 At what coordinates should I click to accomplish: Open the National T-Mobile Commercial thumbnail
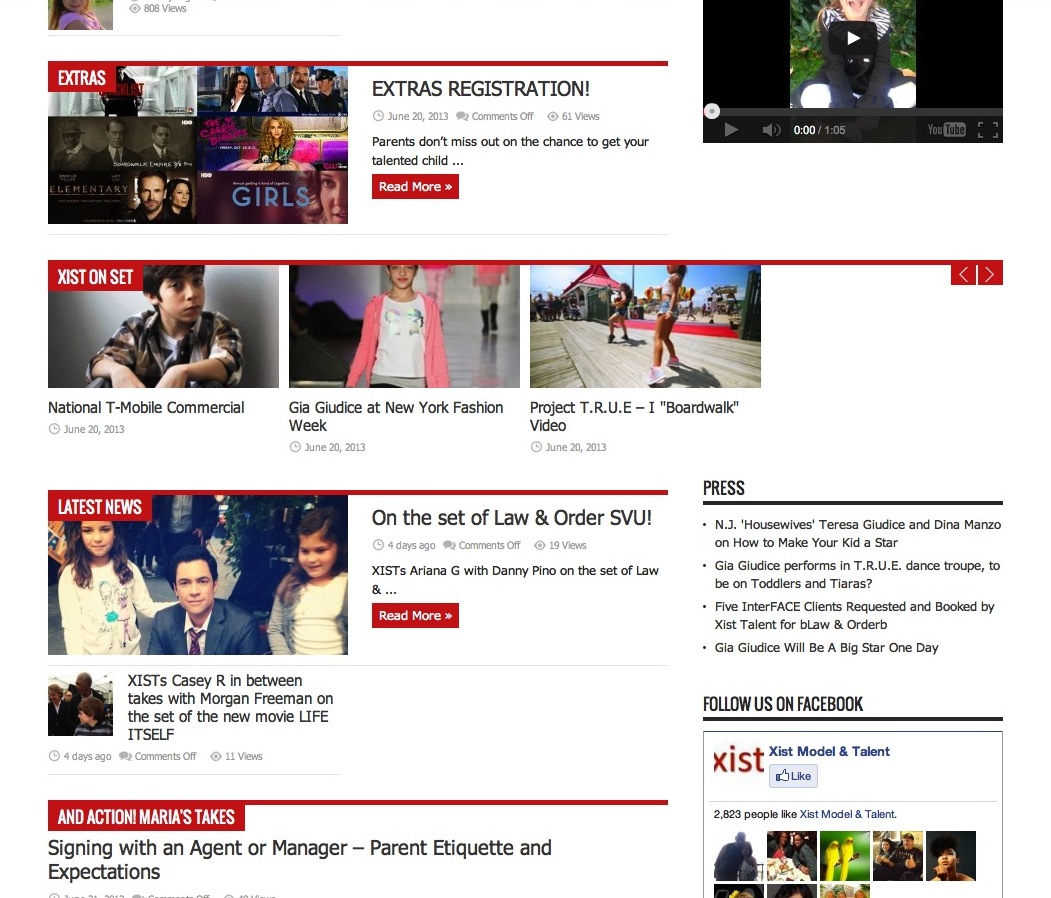tap(164, 326)
